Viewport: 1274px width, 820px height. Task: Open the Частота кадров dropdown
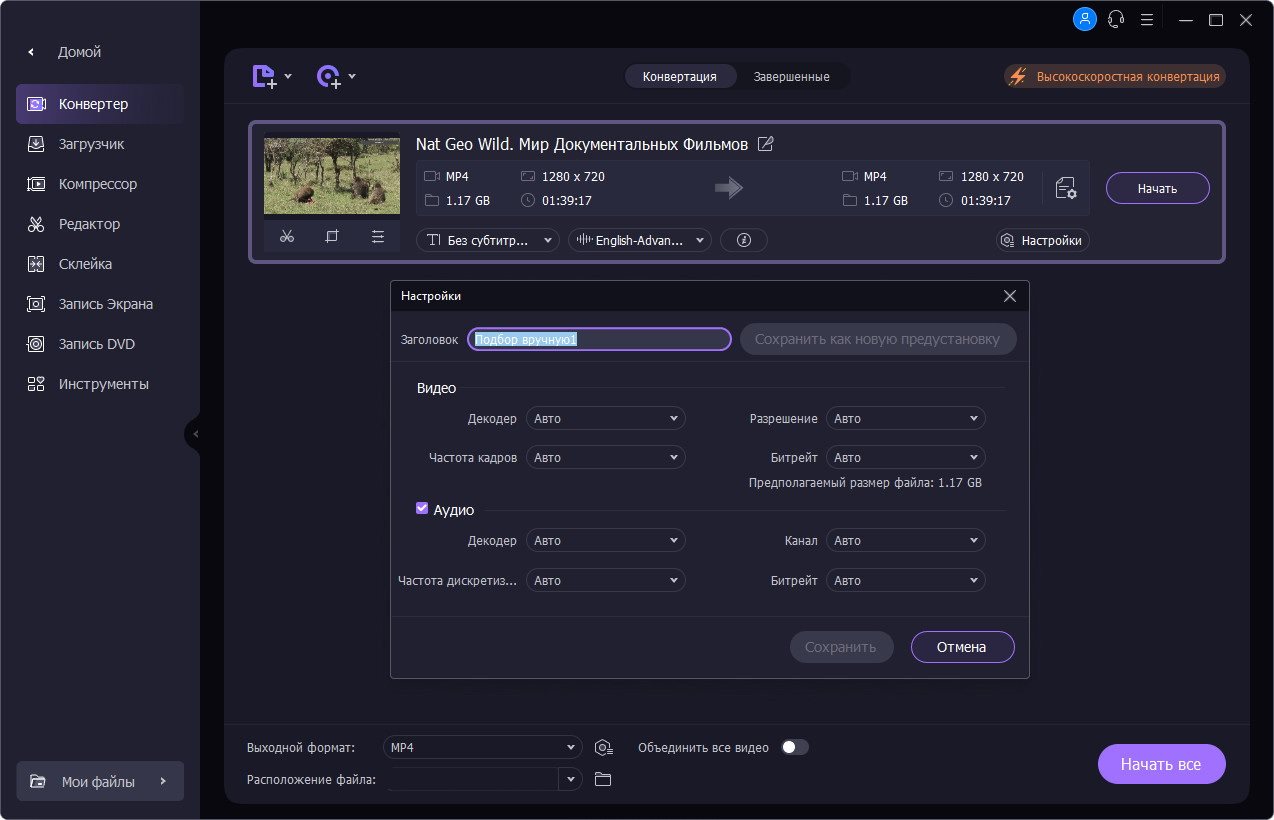(x=606, y=457)
